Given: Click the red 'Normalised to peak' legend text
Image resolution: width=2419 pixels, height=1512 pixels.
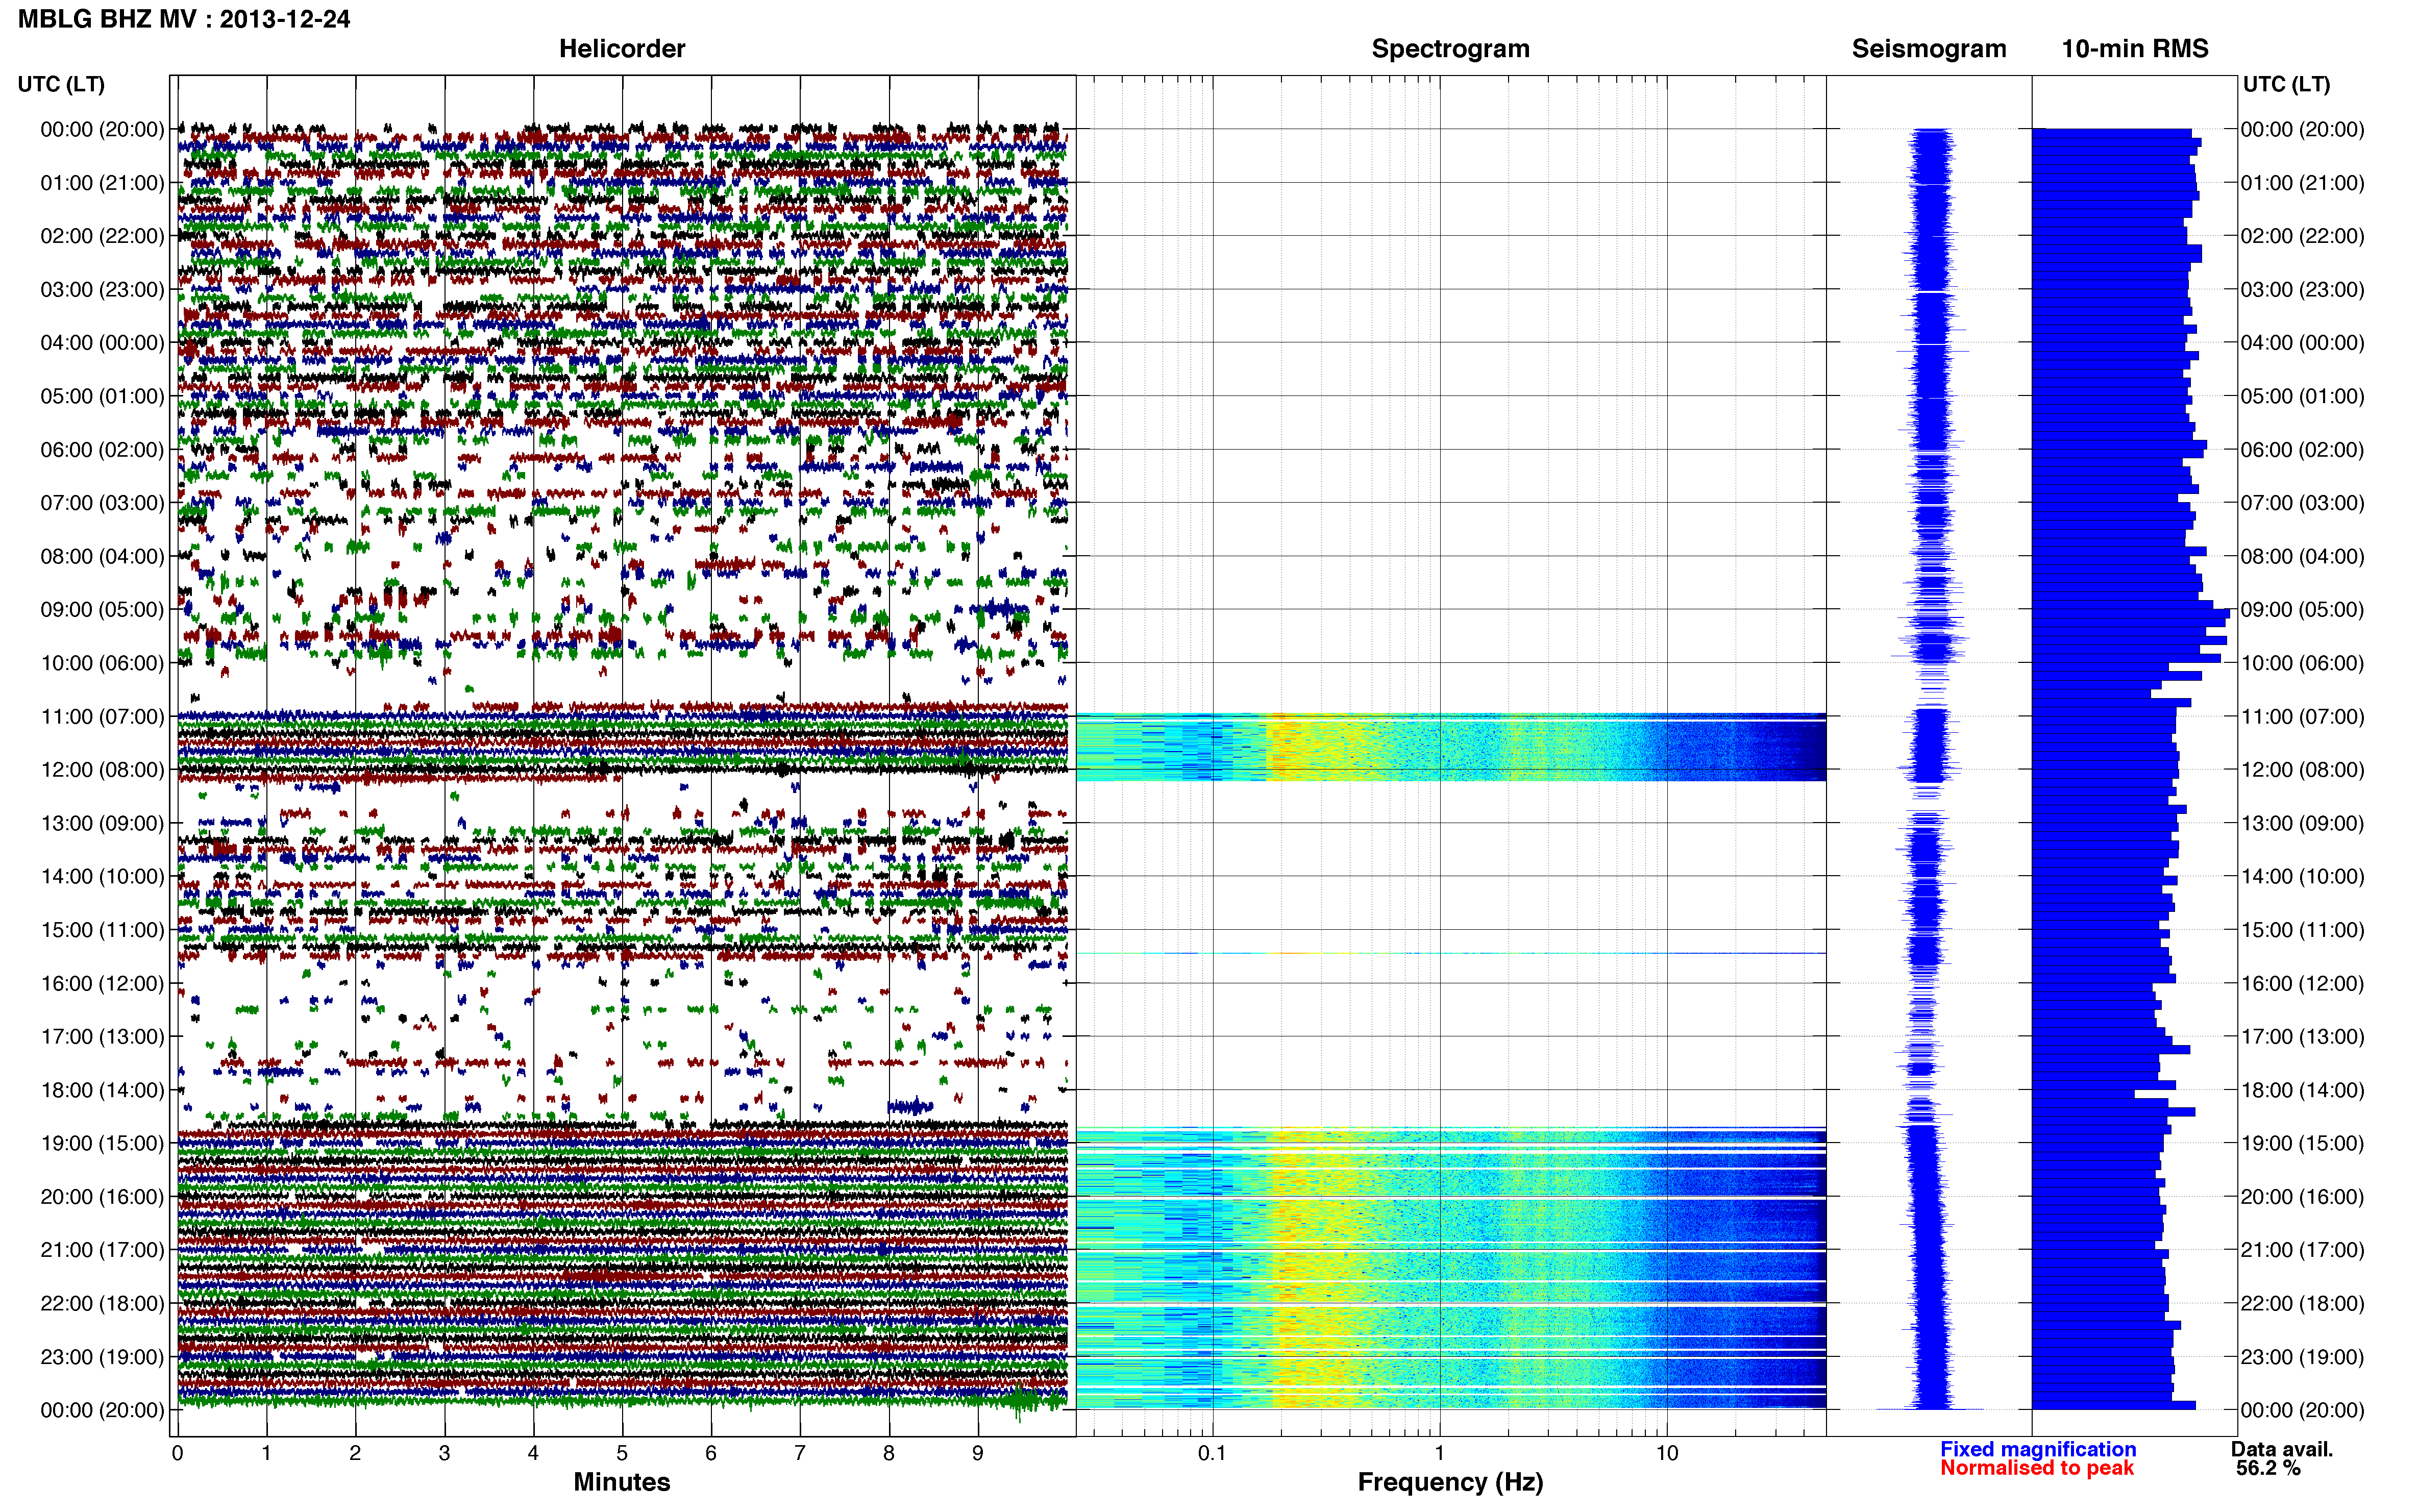Looking at the screenshot, I should click(2036, 1468).
